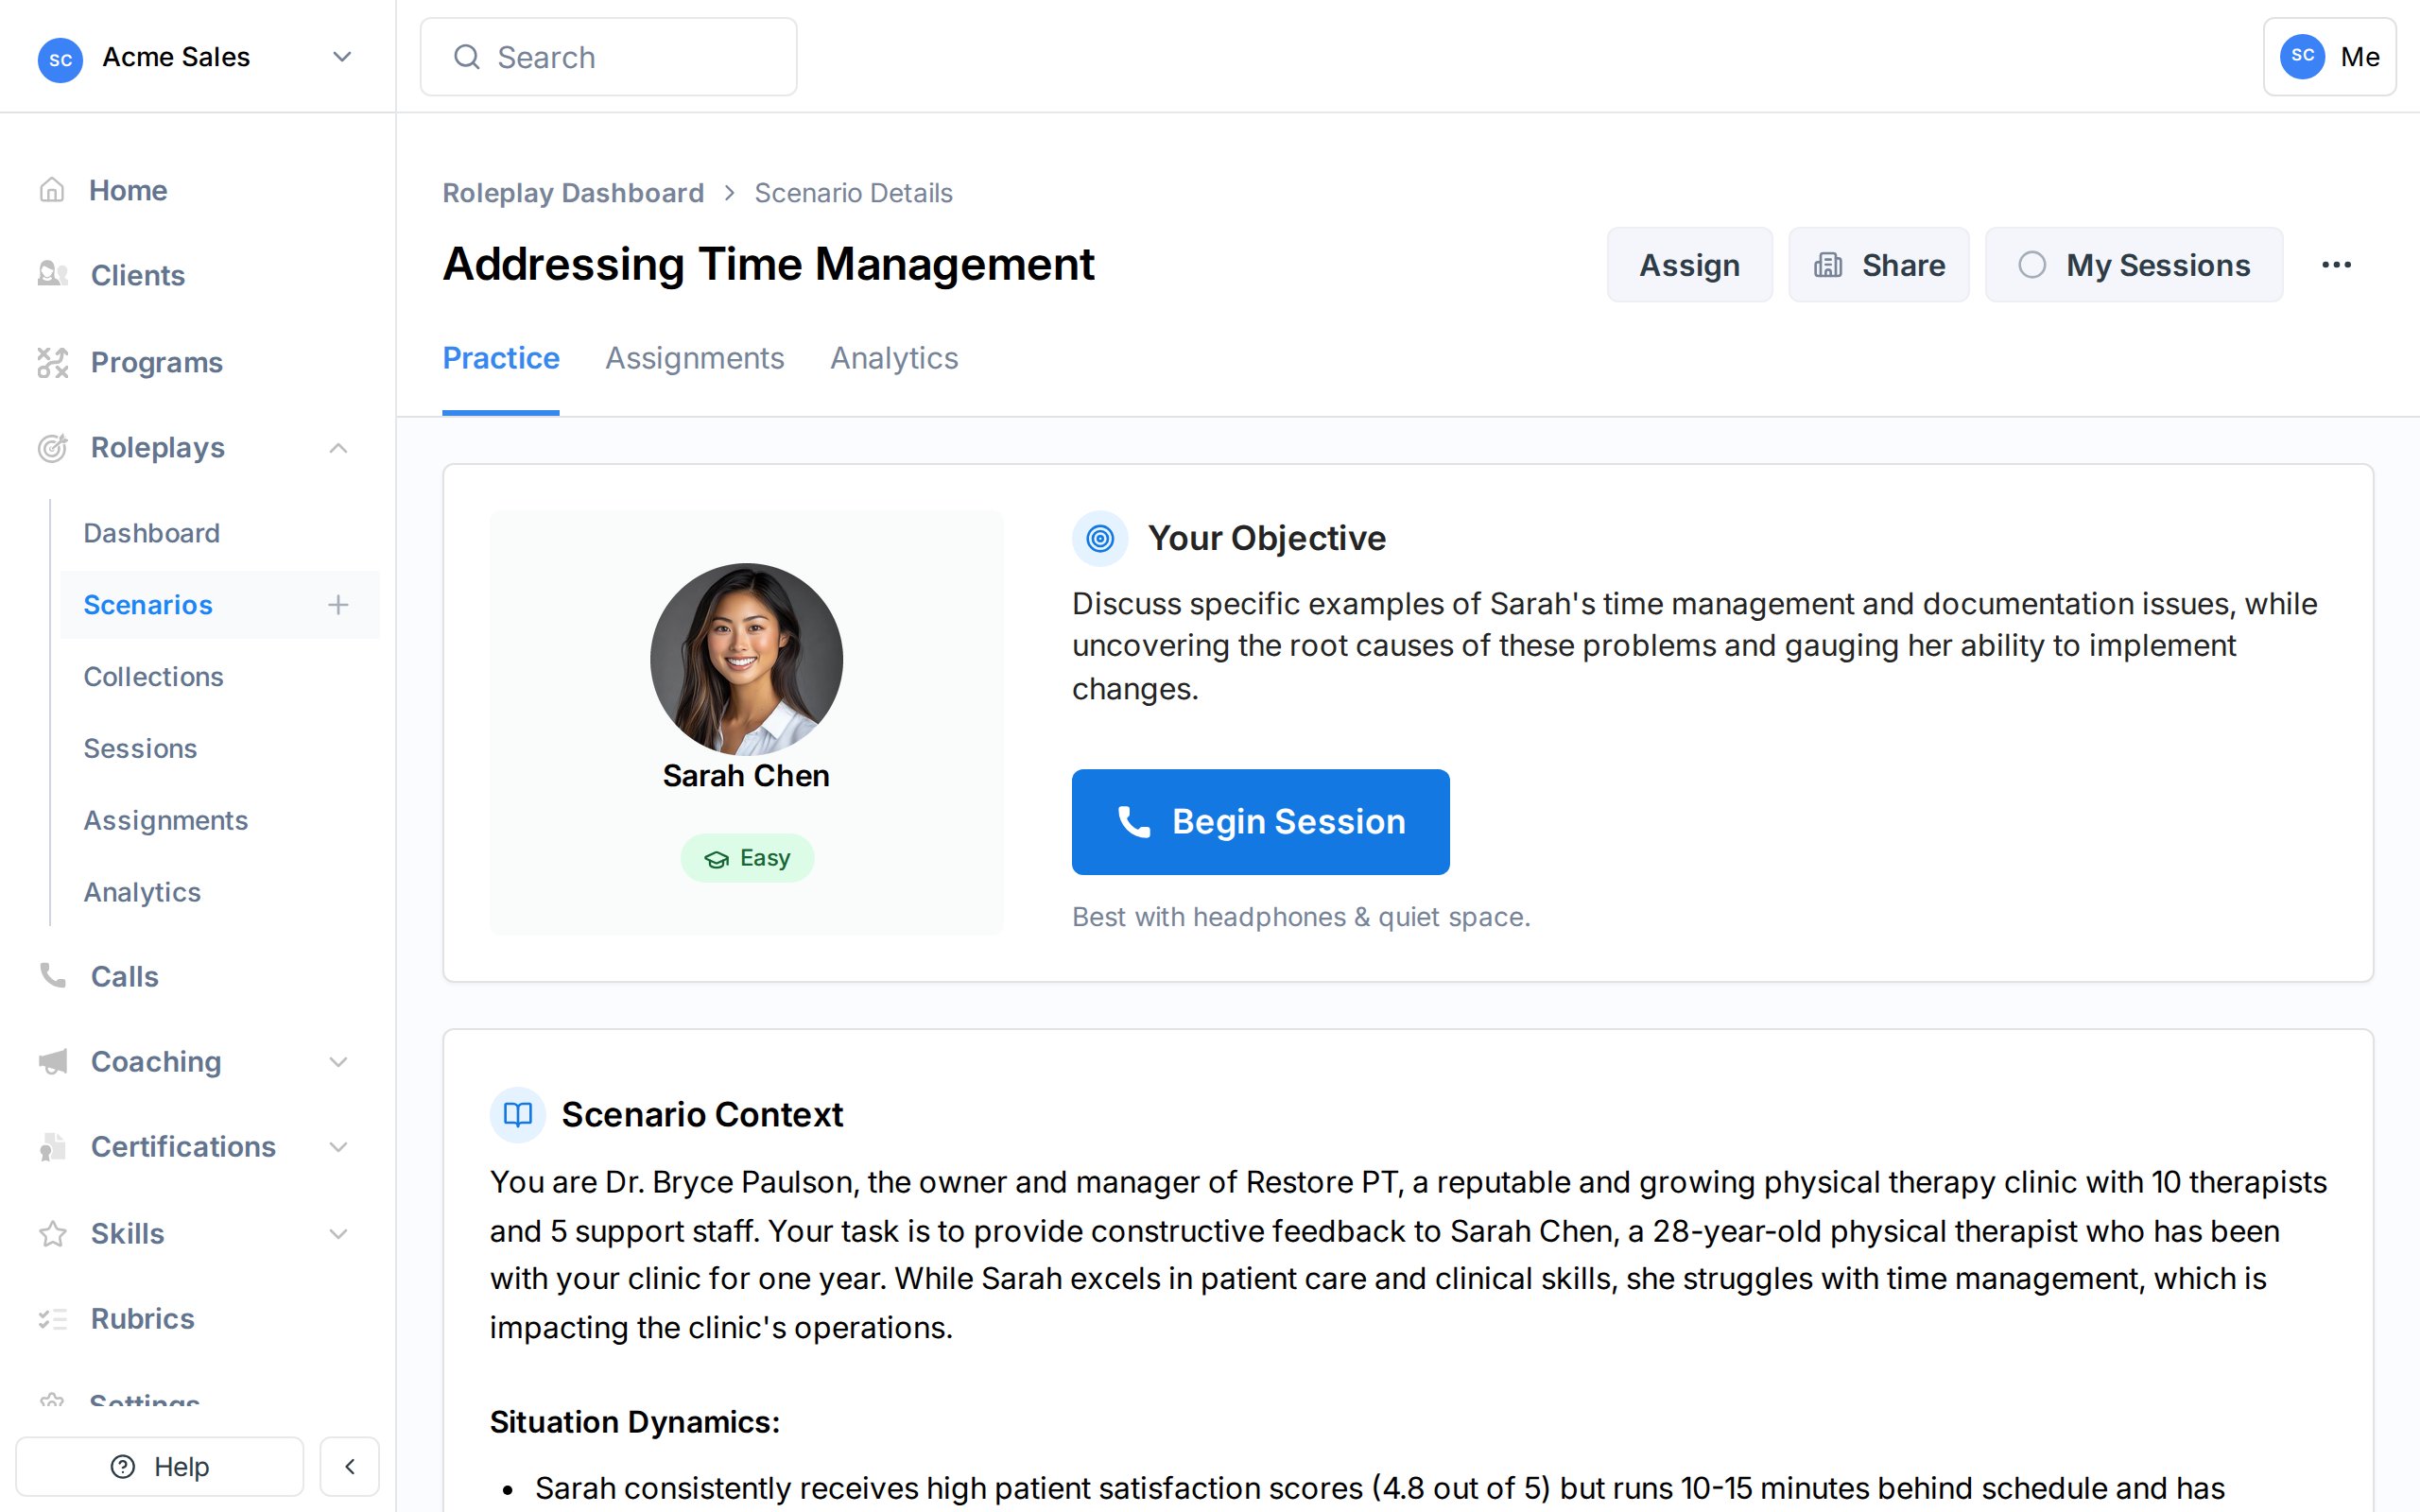This screenshot has width=2420, height=1512.
Task: Switch to the Practice tab
Action: tap(501, 358)
